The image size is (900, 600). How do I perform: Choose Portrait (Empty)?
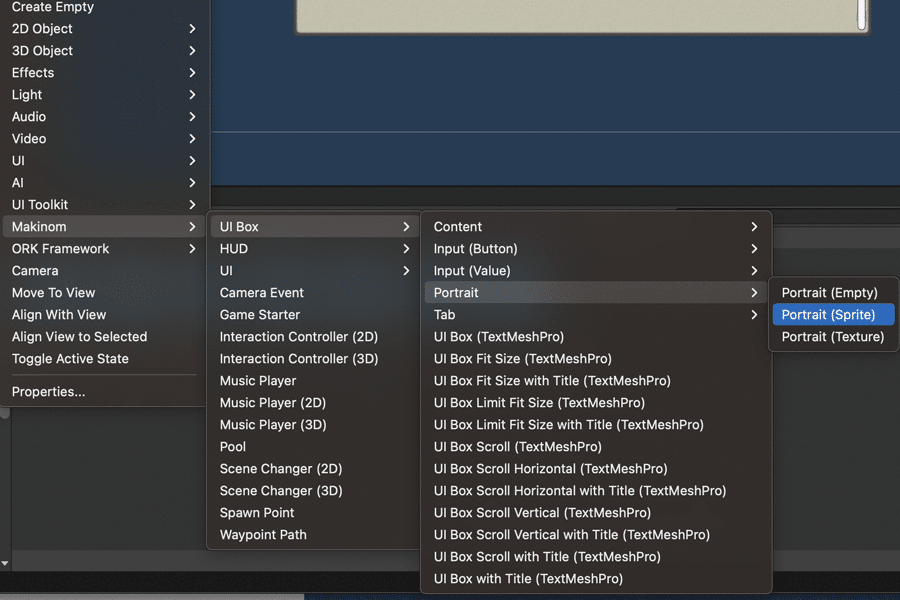[x=833, y=293]
